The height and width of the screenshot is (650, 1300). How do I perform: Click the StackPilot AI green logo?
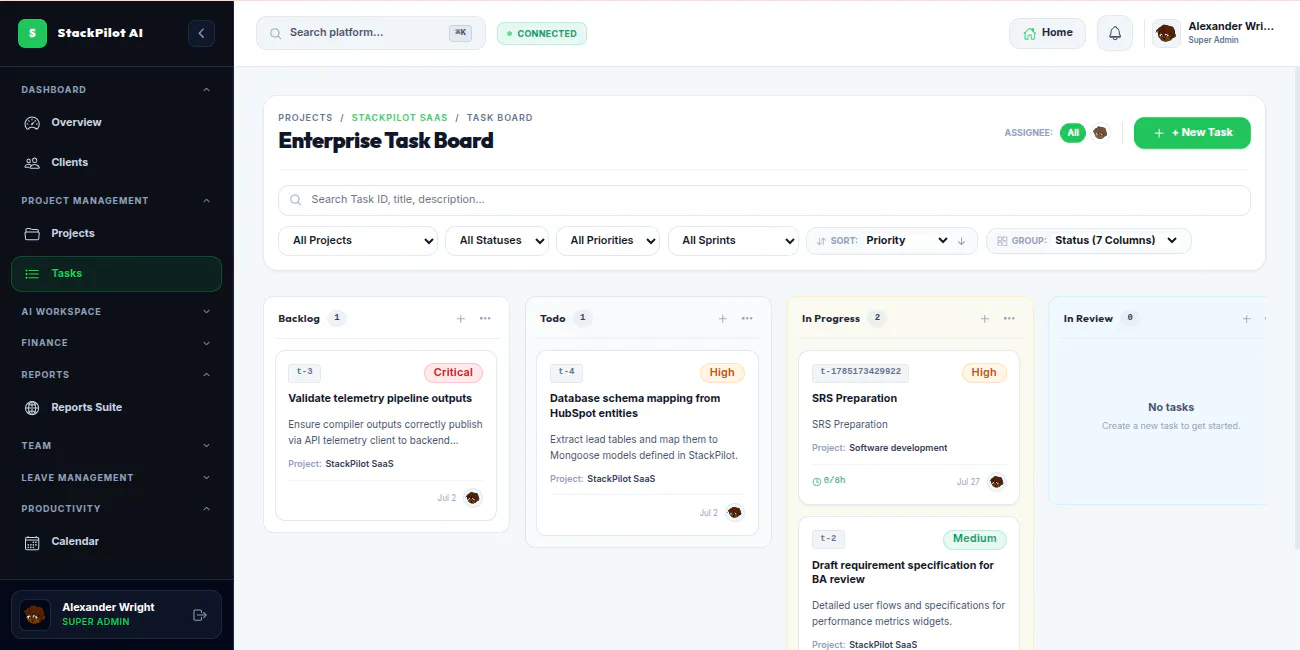point(33,33)
